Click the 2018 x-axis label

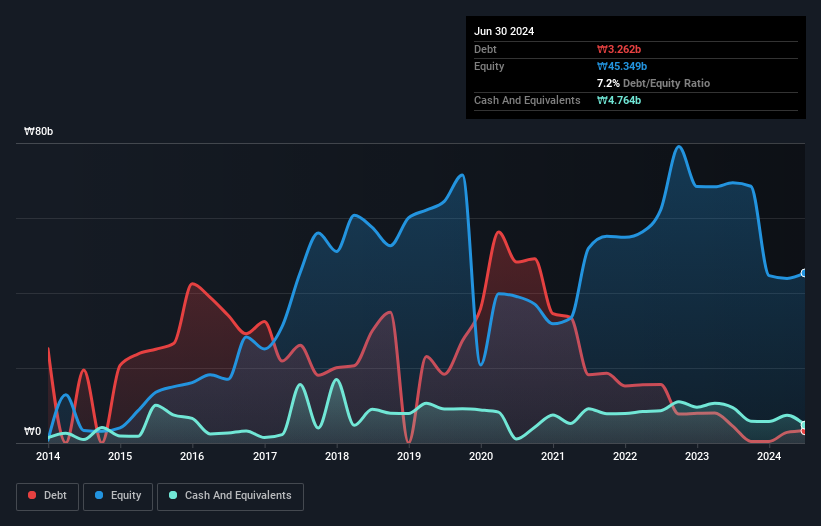coord(337,456)
